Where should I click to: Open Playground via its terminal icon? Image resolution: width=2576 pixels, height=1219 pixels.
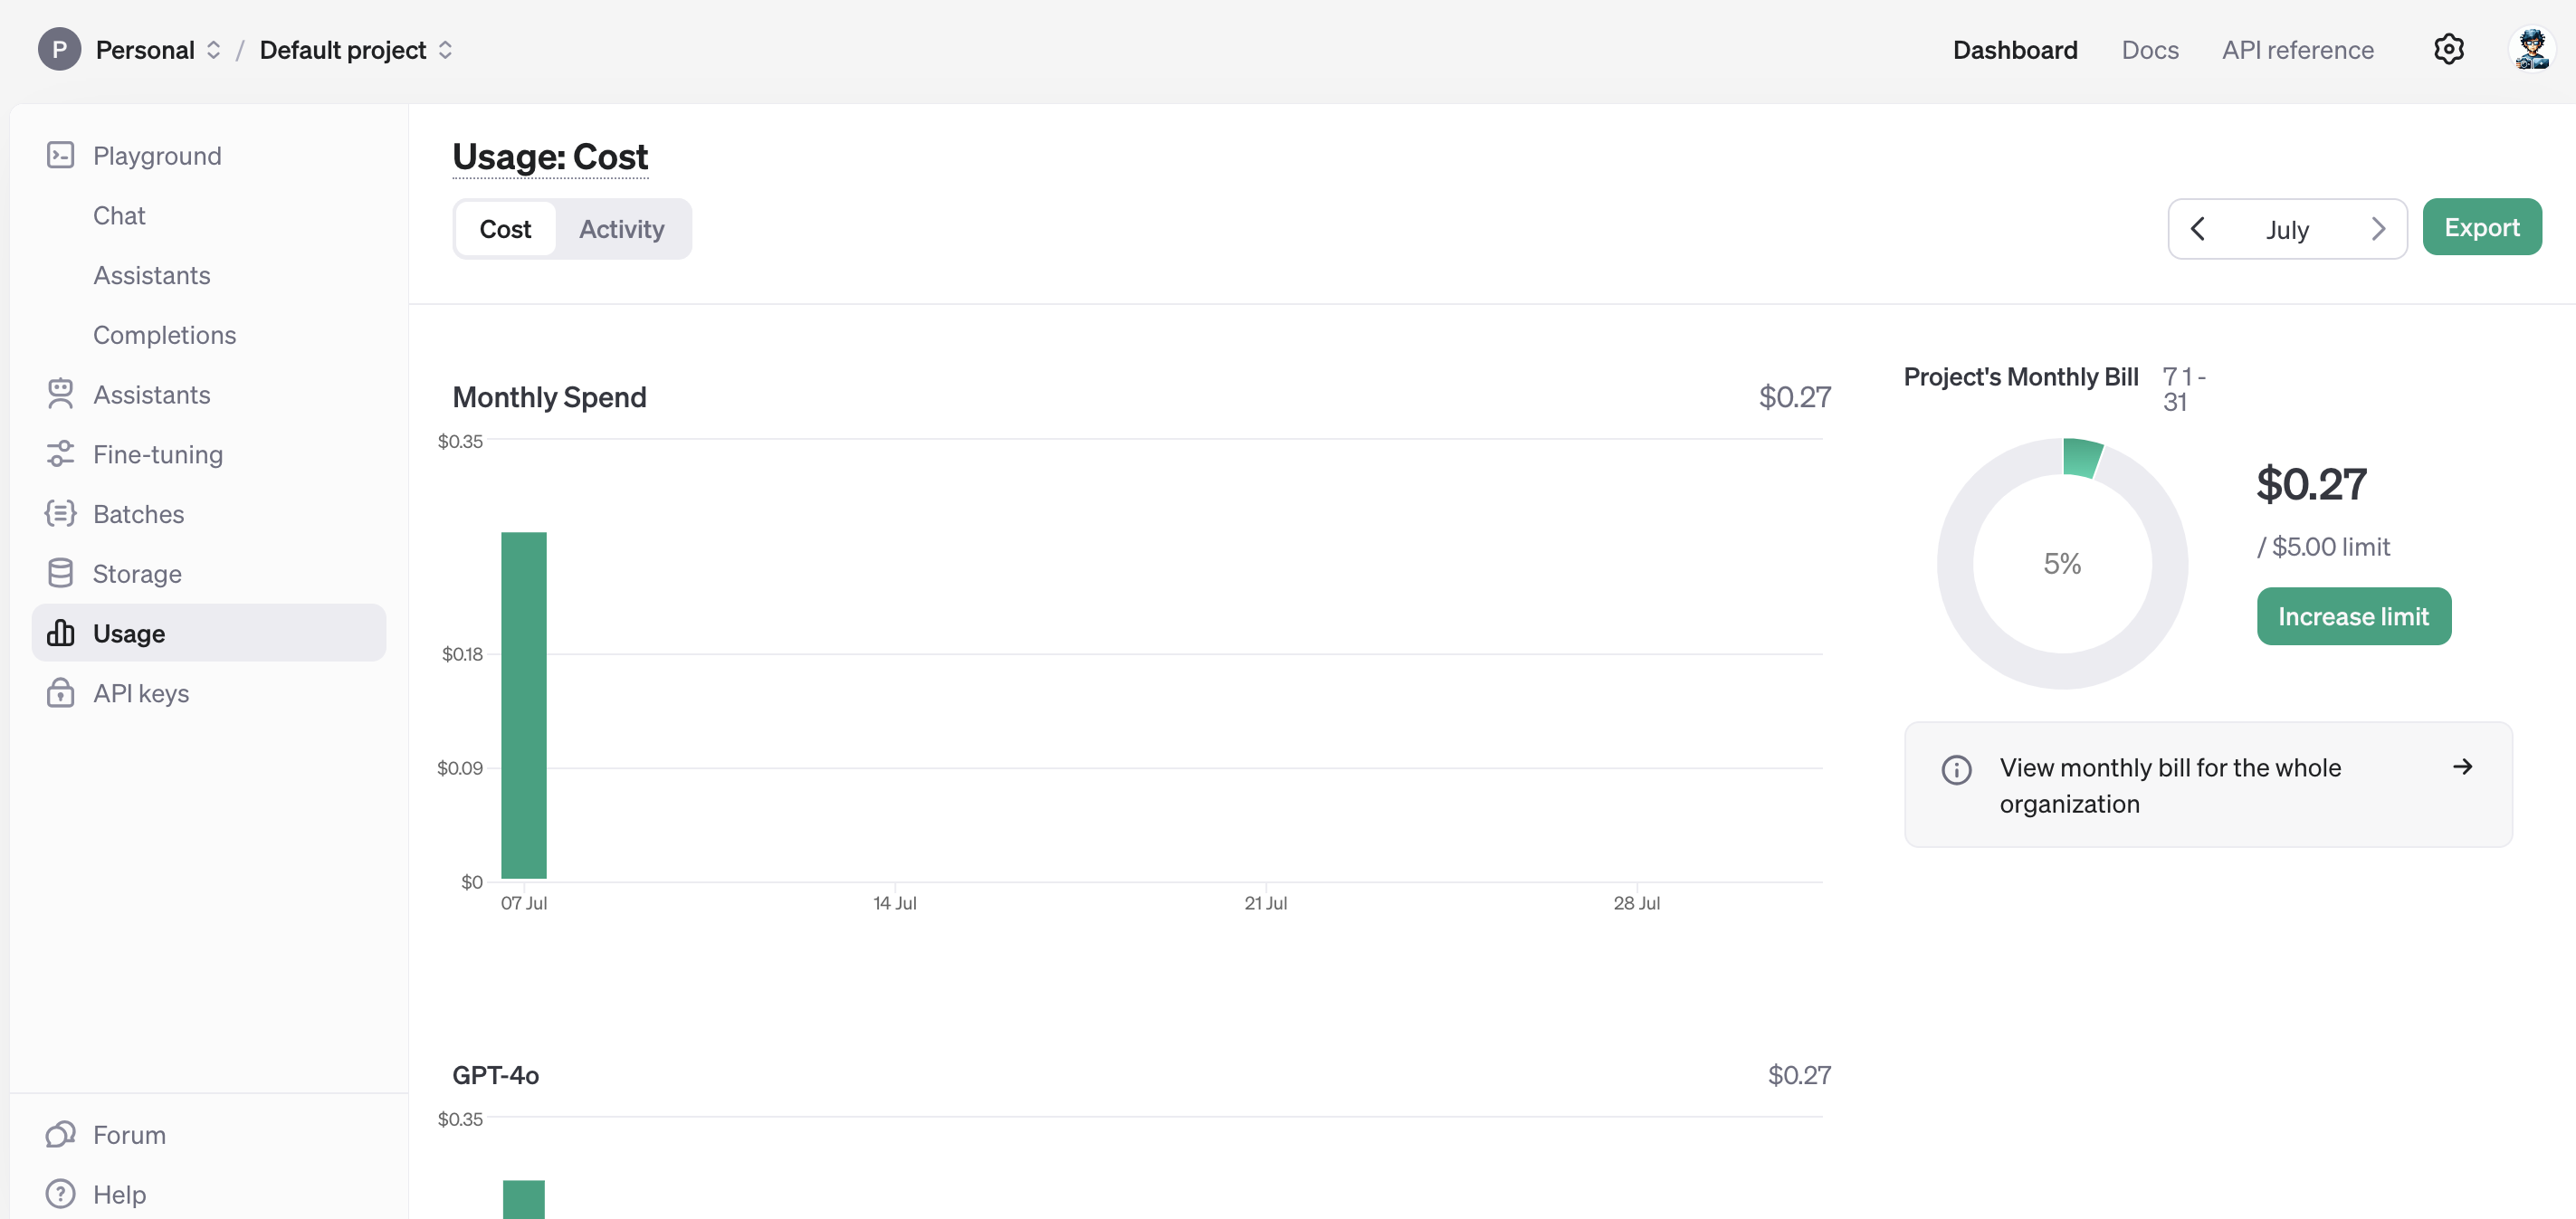coord(60,155)
